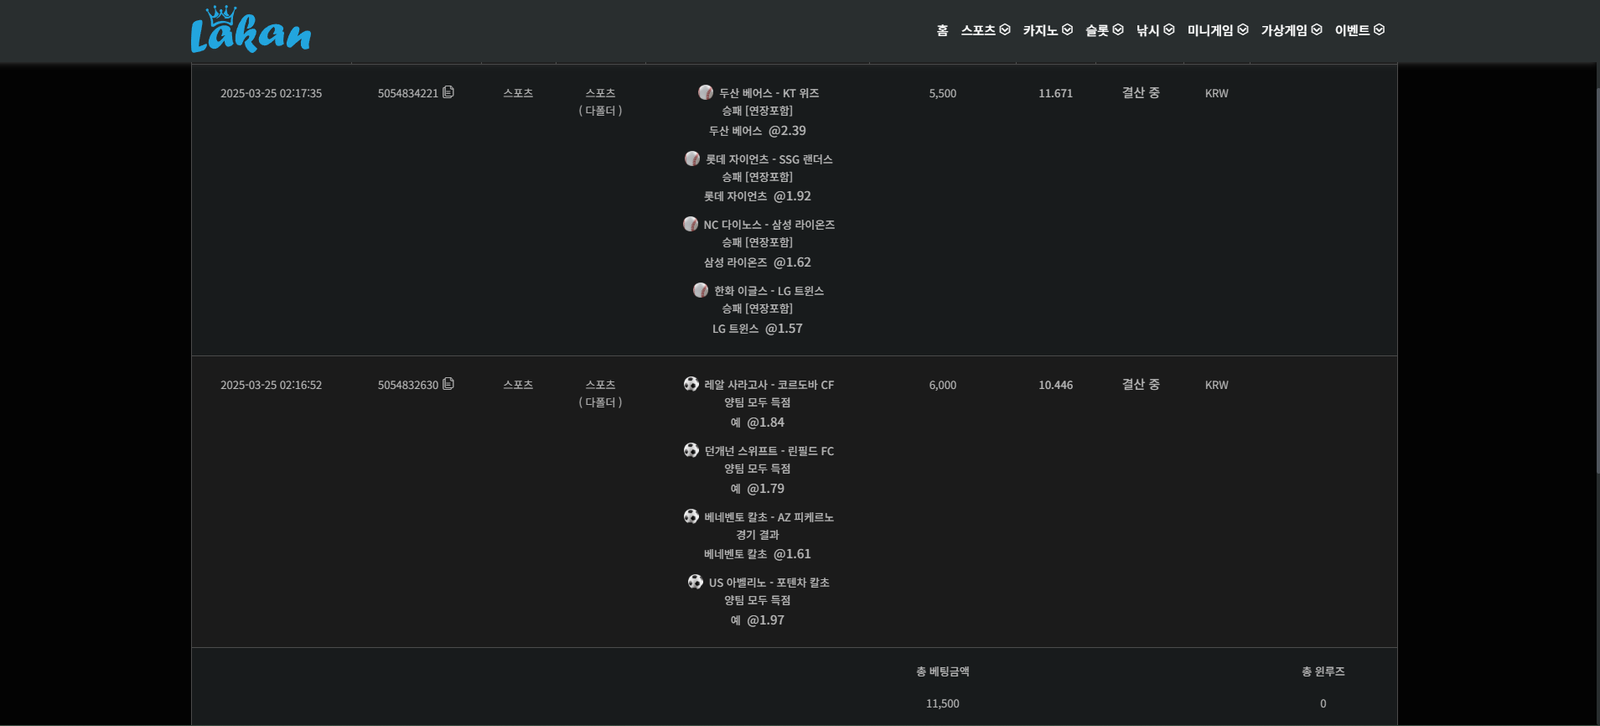Click soccer ball icon for US 아벨리노 match
This screenshot has width=1600, height=726.
point(695,582)
